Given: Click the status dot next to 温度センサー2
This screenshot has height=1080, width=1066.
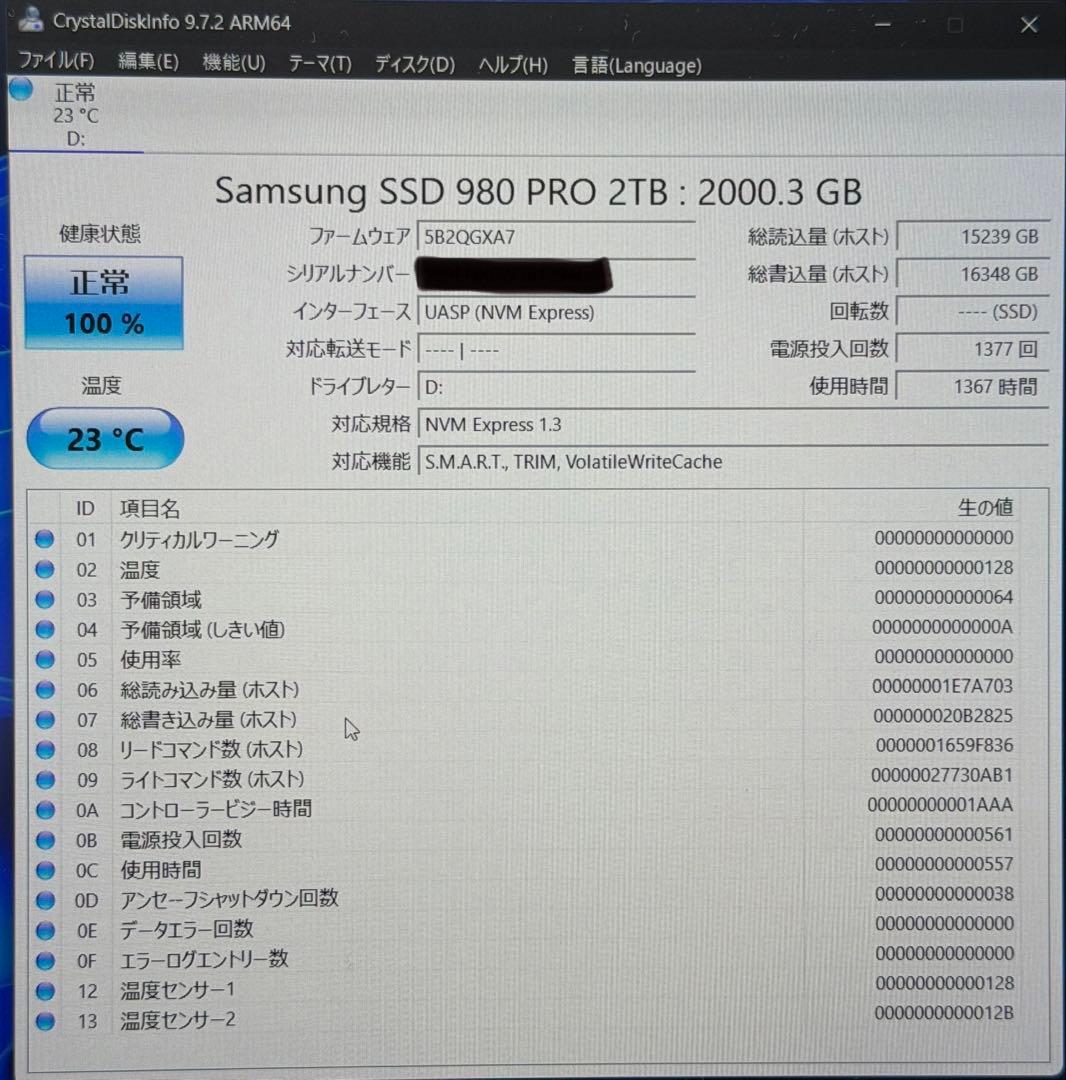Looking at the screenshot, I should pos(44,1021).
